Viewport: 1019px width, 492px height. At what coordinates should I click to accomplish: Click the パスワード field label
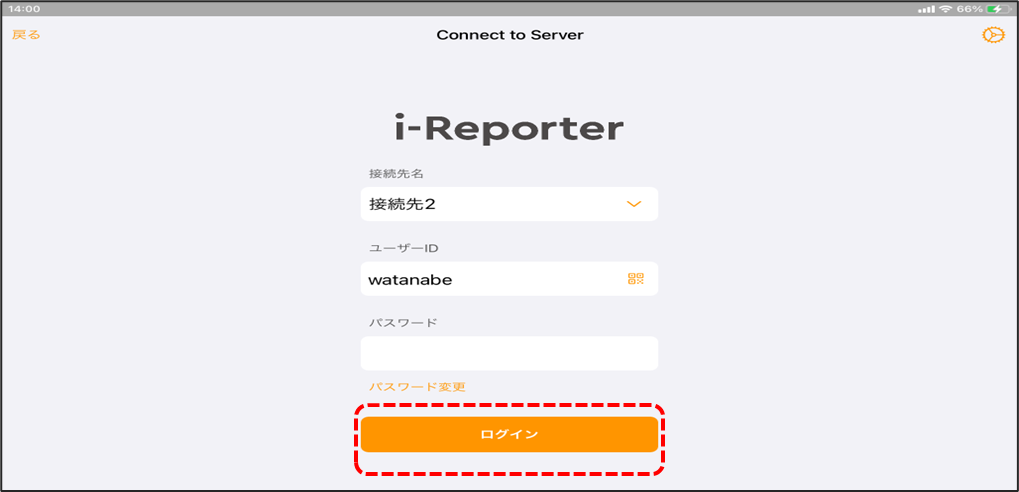403,323
